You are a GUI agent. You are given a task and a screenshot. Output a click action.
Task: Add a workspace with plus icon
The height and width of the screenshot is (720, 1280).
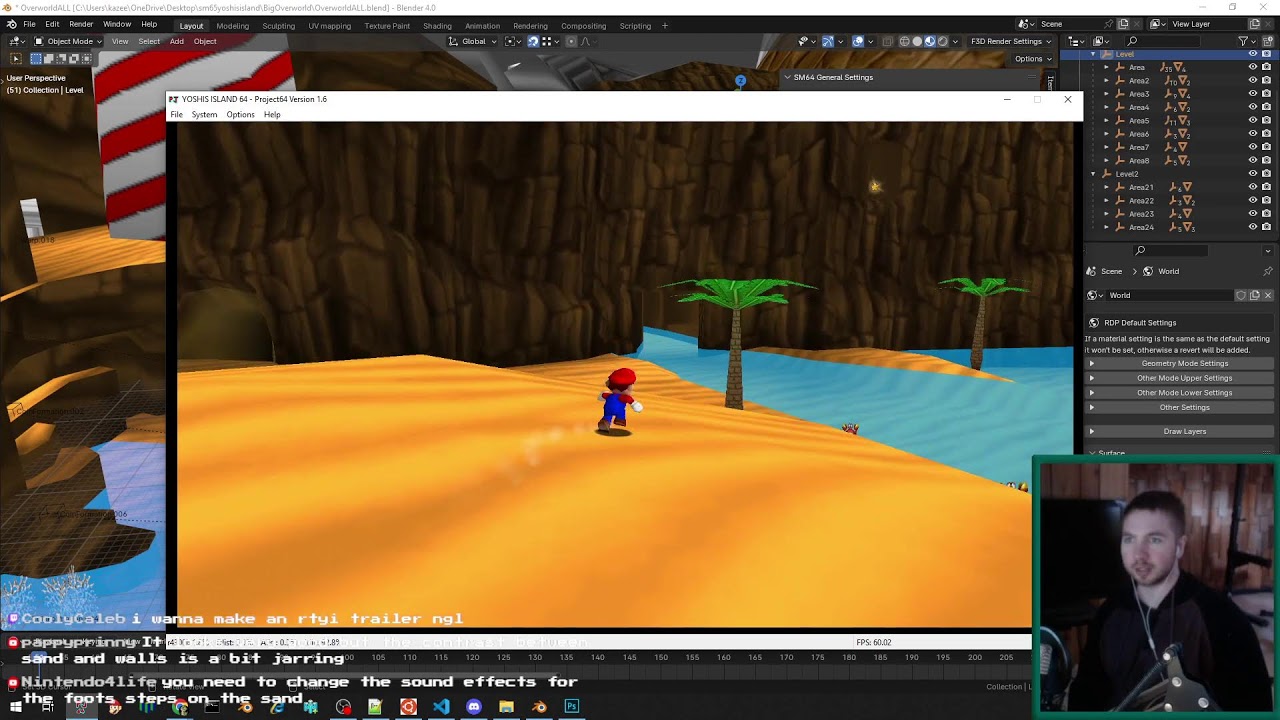tap(665, 26)
